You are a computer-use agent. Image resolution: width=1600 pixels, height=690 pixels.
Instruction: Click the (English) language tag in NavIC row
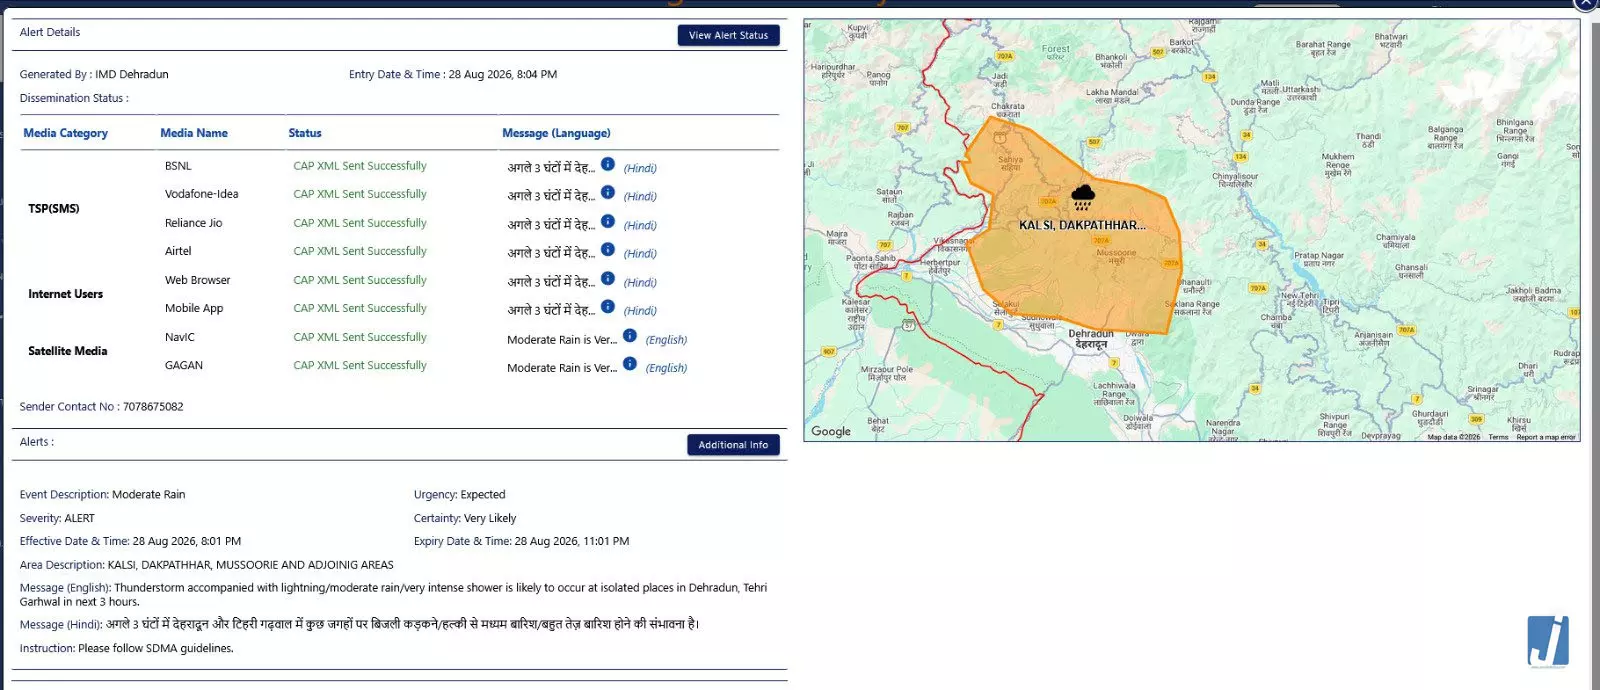(666, 340)
